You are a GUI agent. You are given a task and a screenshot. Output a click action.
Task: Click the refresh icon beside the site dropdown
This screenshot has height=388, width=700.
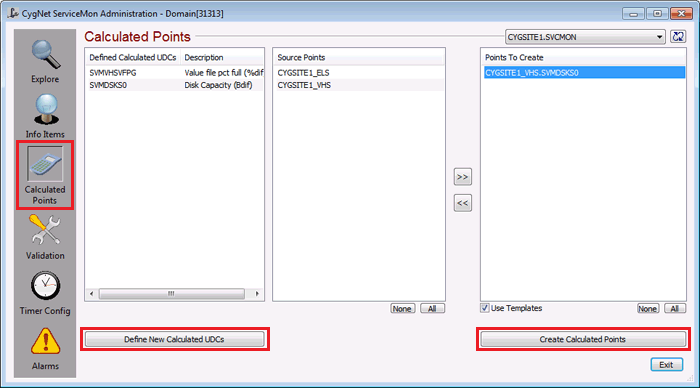678,37
